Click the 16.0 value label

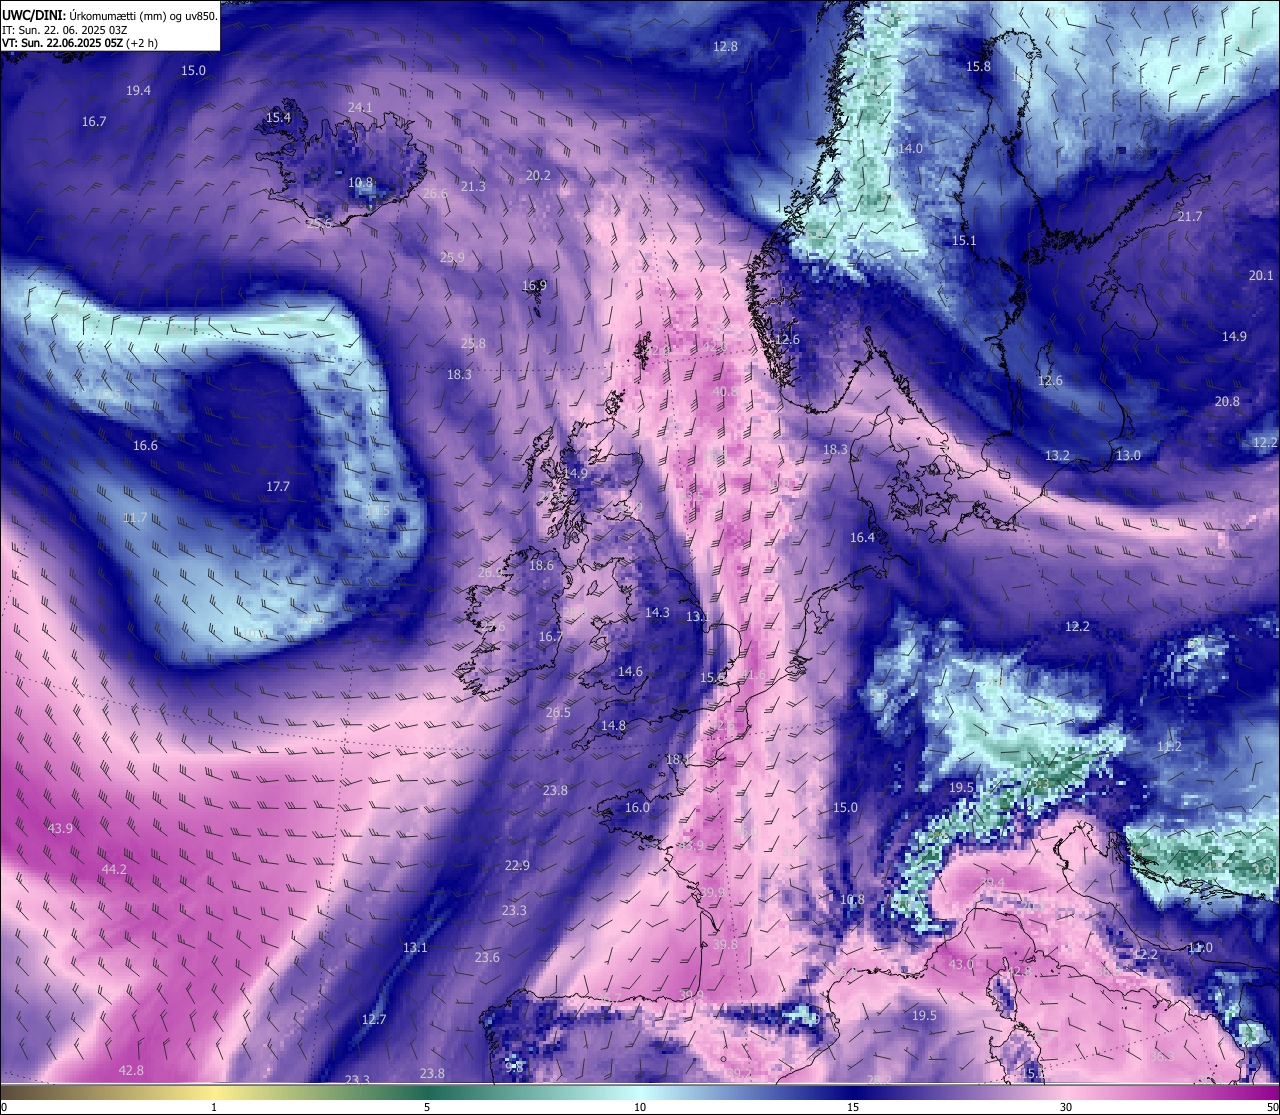(637, 808)
